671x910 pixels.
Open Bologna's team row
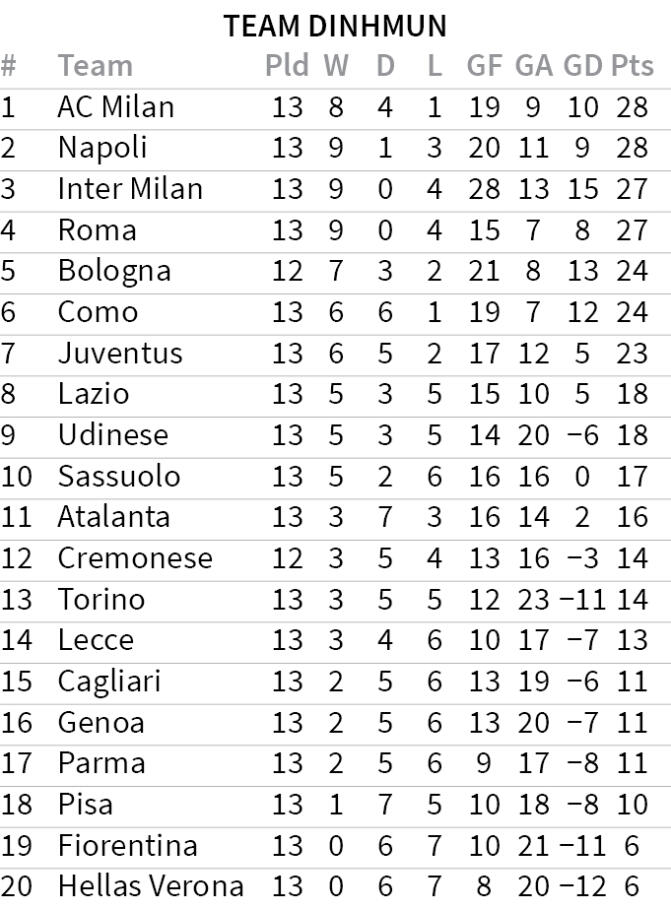click(114, 271)
